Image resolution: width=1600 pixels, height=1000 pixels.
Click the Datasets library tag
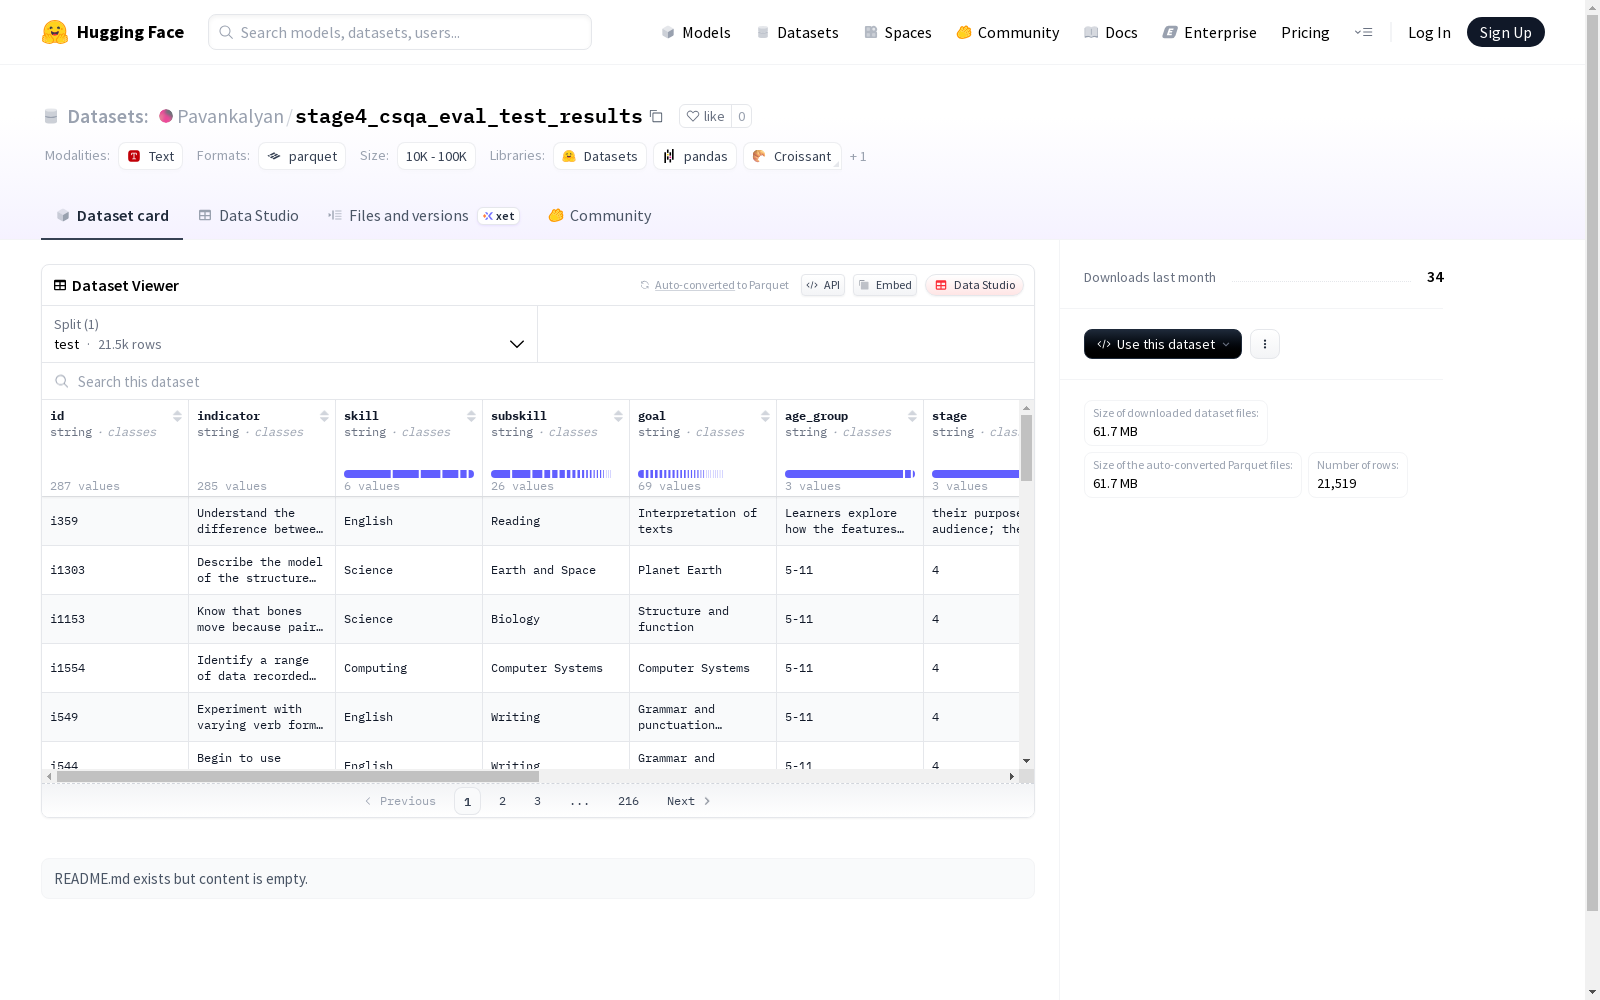coord(600,156)
